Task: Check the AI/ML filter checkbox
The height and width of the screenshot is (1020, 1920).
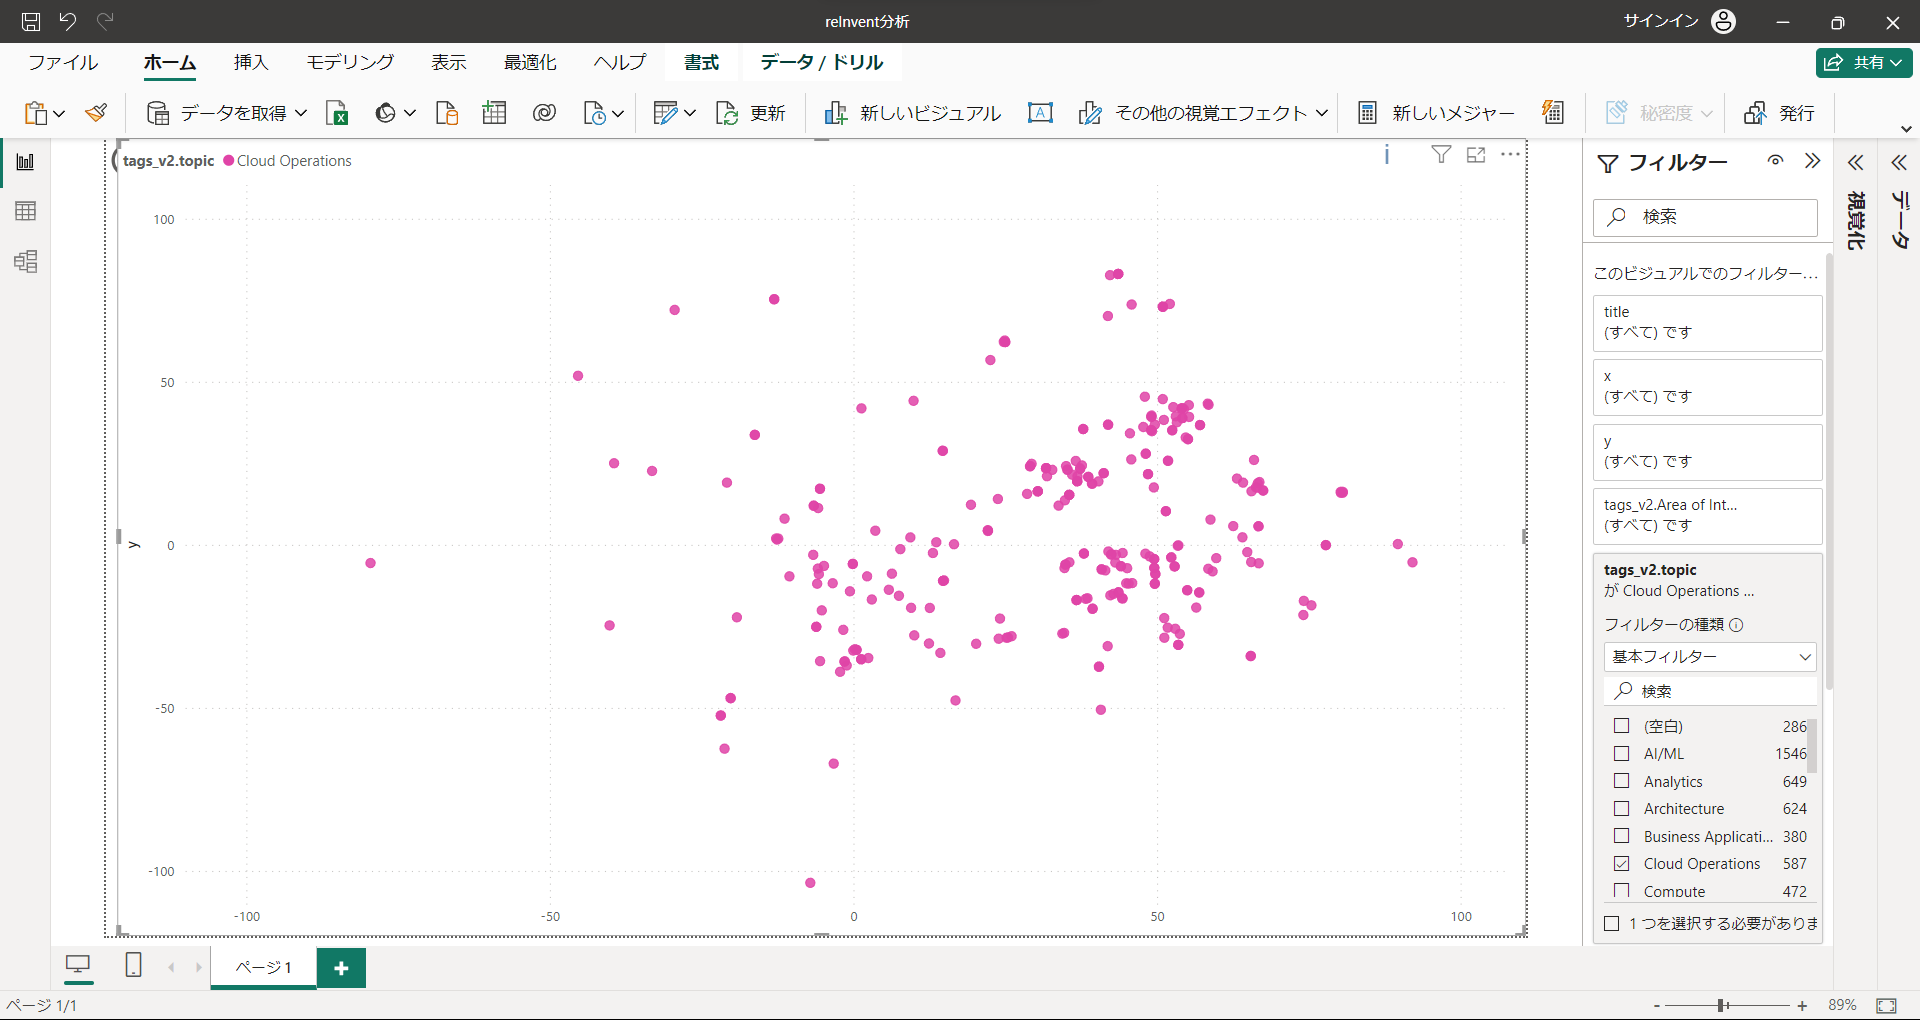Action: click(1622, 754)
